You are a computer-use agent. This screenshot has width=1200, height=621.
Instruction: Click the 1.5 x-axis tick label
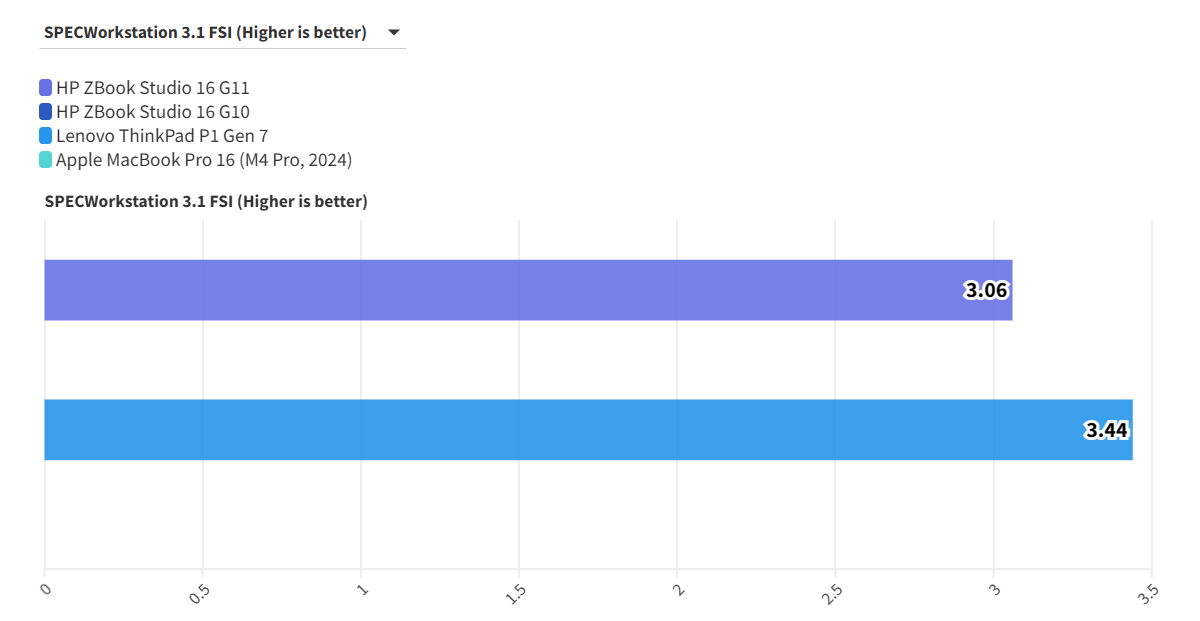click(x=517, y=593)
